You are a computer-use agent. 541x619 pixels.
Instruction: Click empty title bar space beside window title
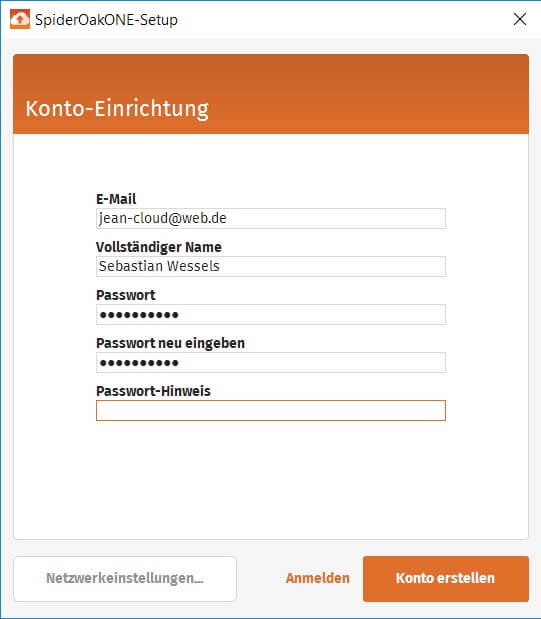pyautogui.click(x=344, y=19)
